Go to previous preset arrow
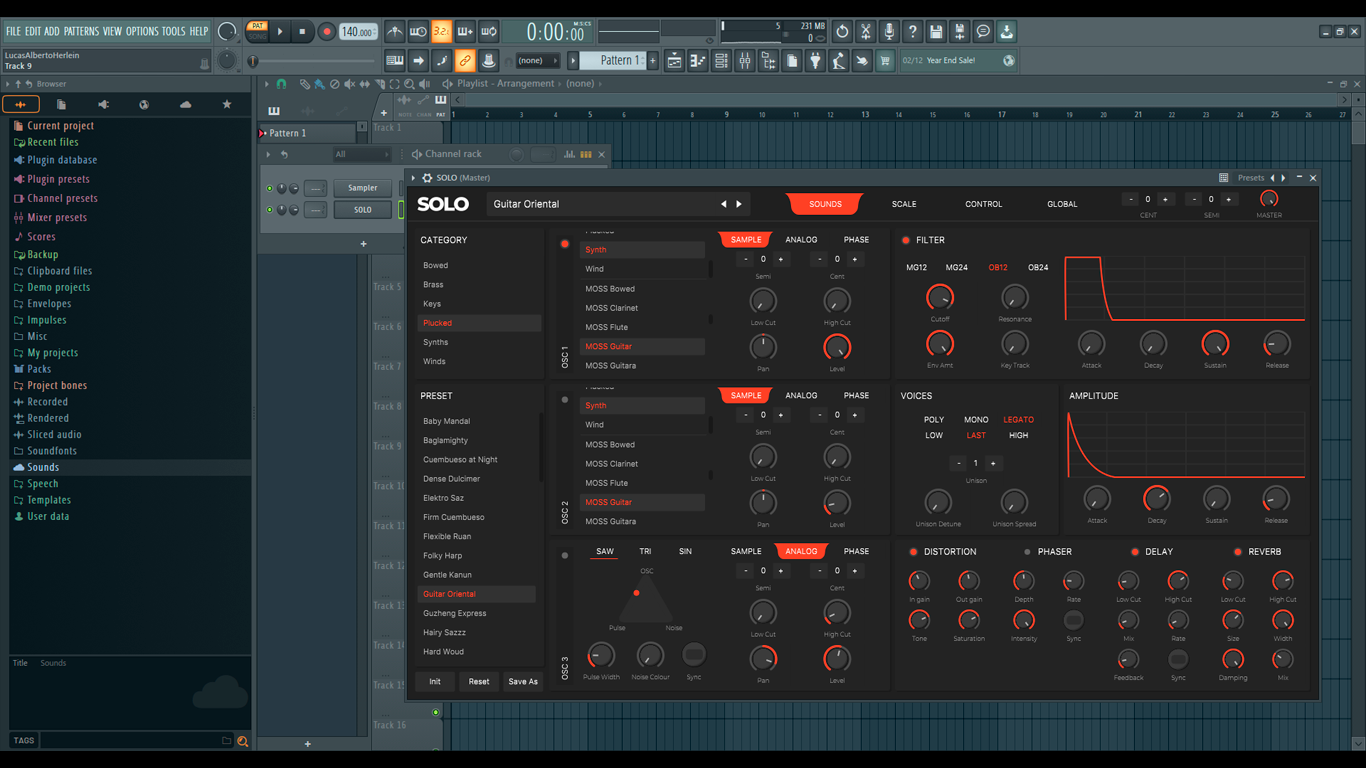 pos(724,204)
